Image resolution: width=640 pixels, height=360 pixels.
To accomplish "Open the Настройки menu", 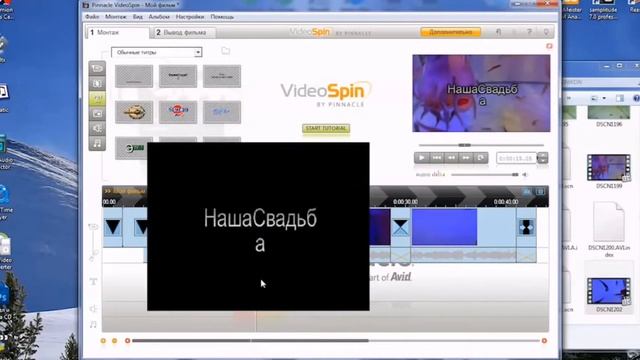I will (190, 17).
